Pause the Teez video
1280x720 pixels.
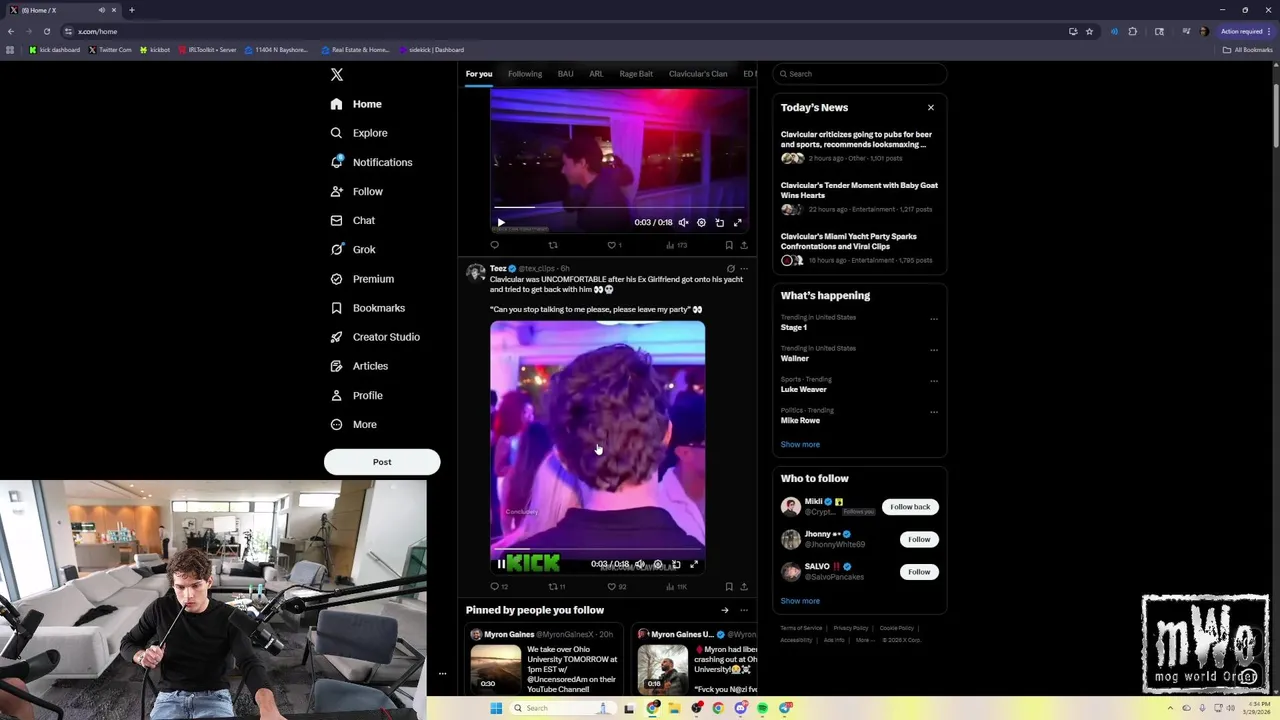(x=501, y=564)
